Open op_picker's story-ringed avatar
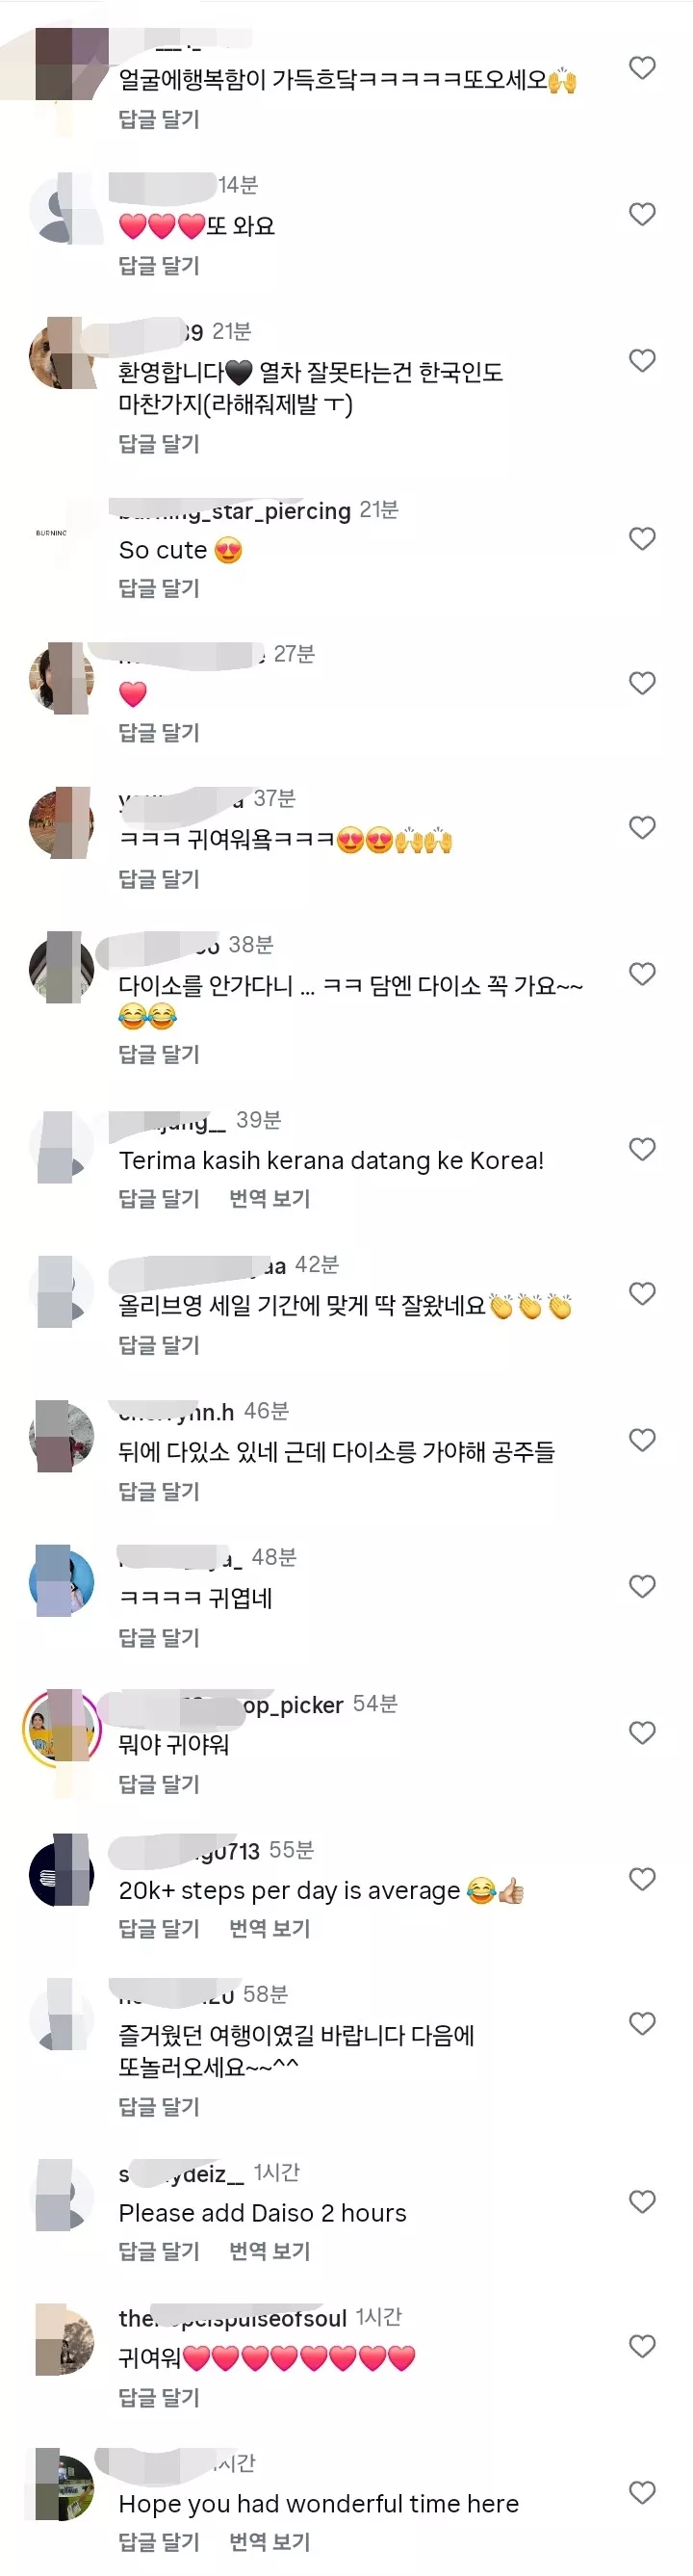Screen dimensions: 693x2576 60,1730
